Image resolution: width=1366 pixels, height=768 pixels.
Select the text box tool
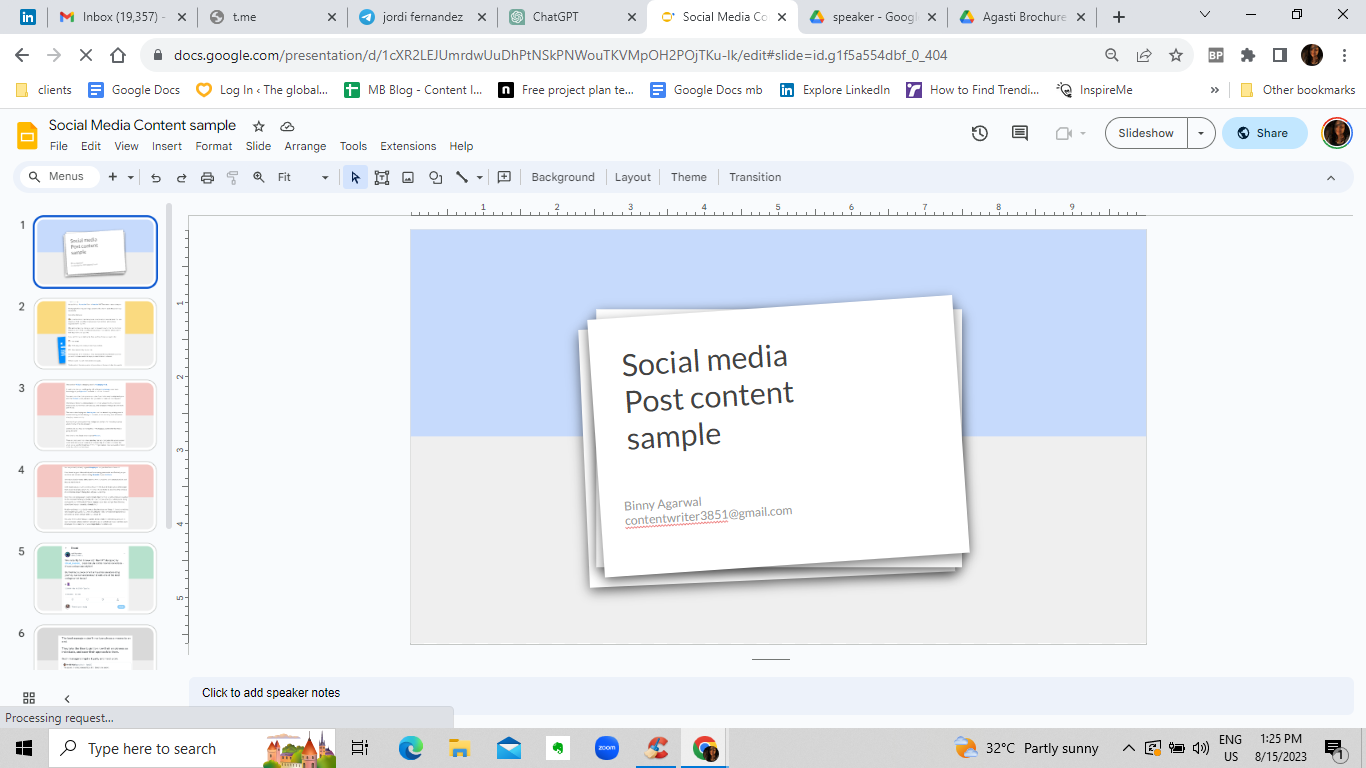(x=382, y=177)
